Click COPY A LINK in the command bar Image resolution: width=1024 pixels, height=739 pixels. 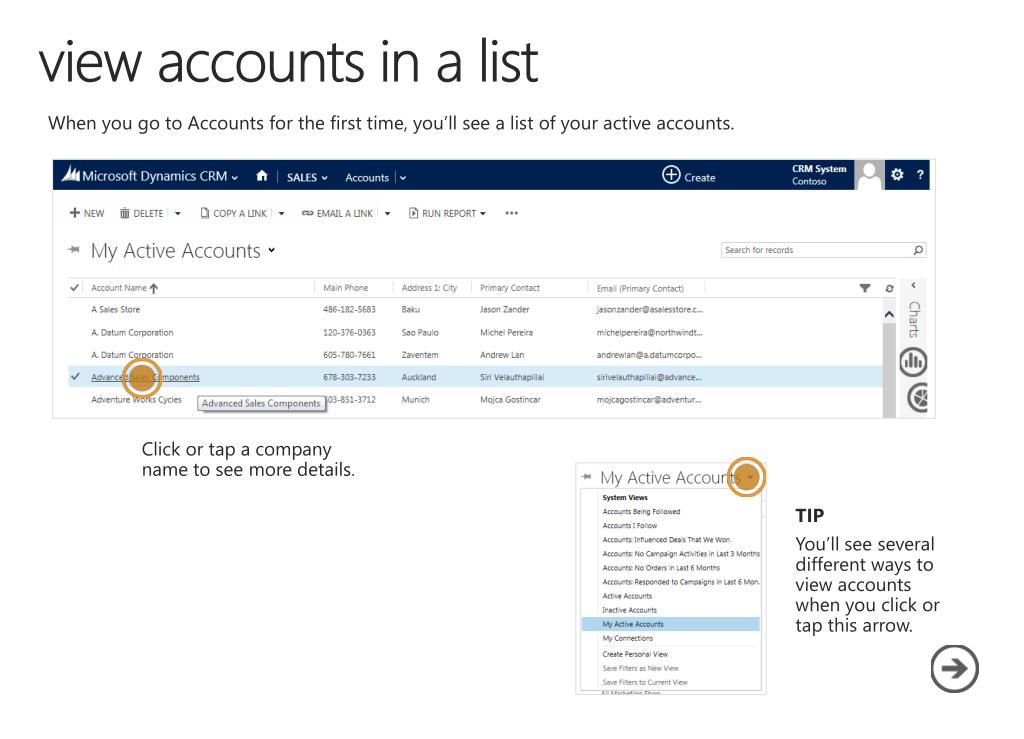click(x=233, y=213)
